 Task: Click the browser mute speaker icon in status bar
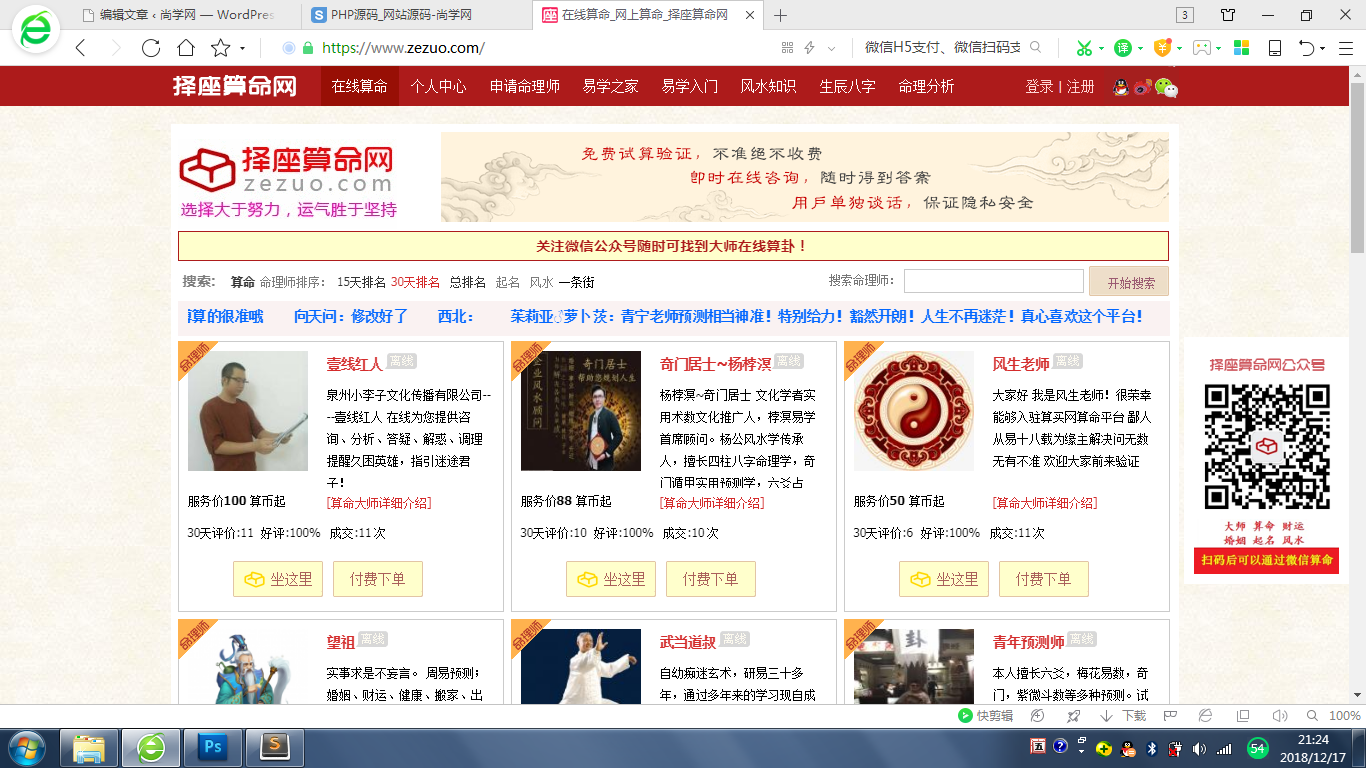[x=1279, y=716]
